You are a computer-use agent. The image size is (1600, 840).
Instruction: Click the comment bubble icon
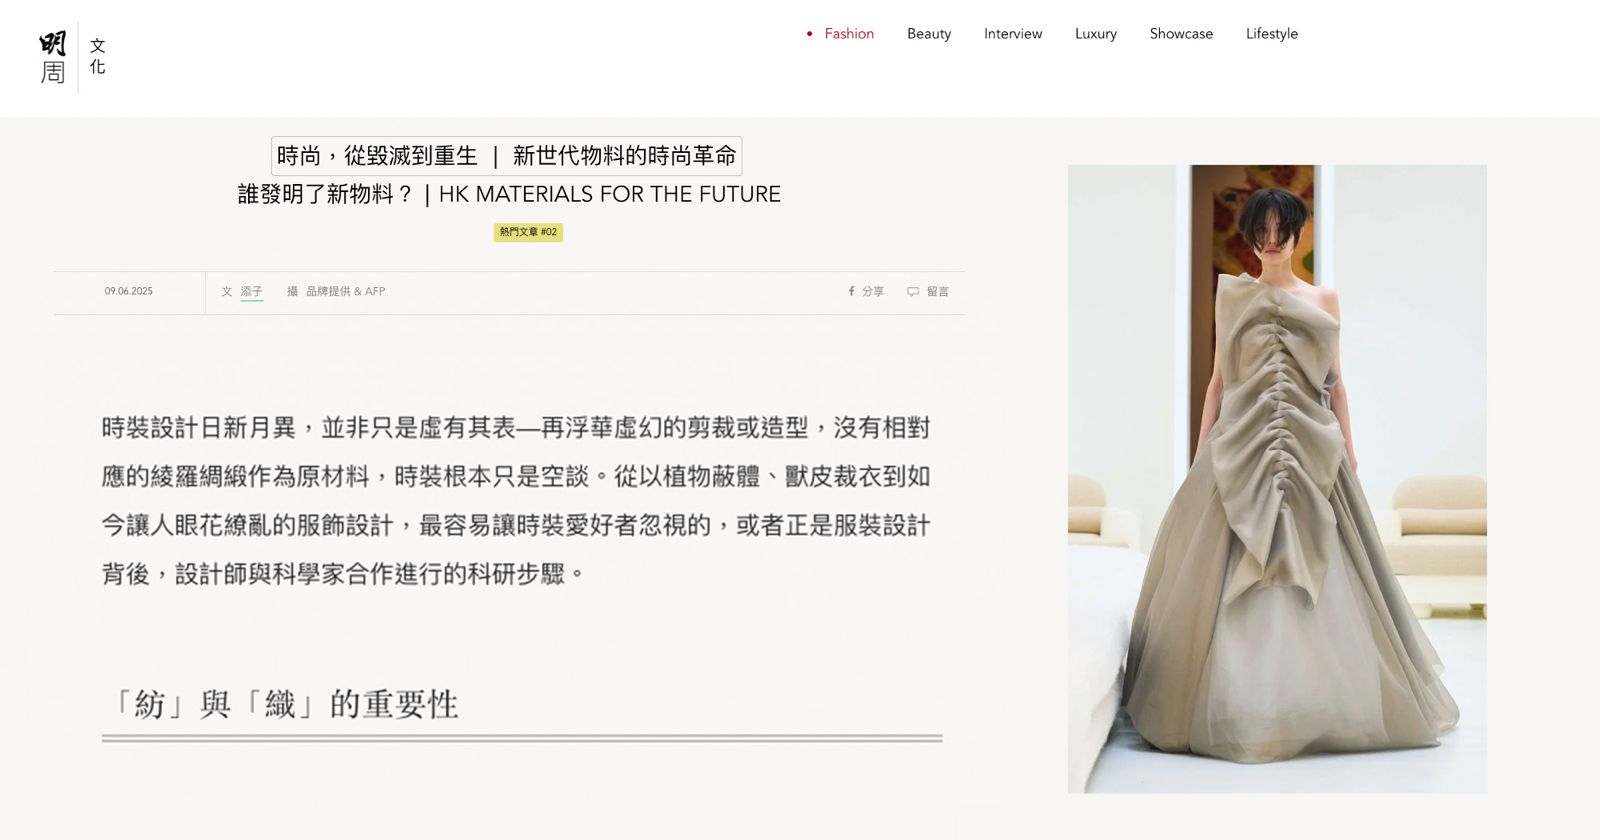click(x=913, y=292)
